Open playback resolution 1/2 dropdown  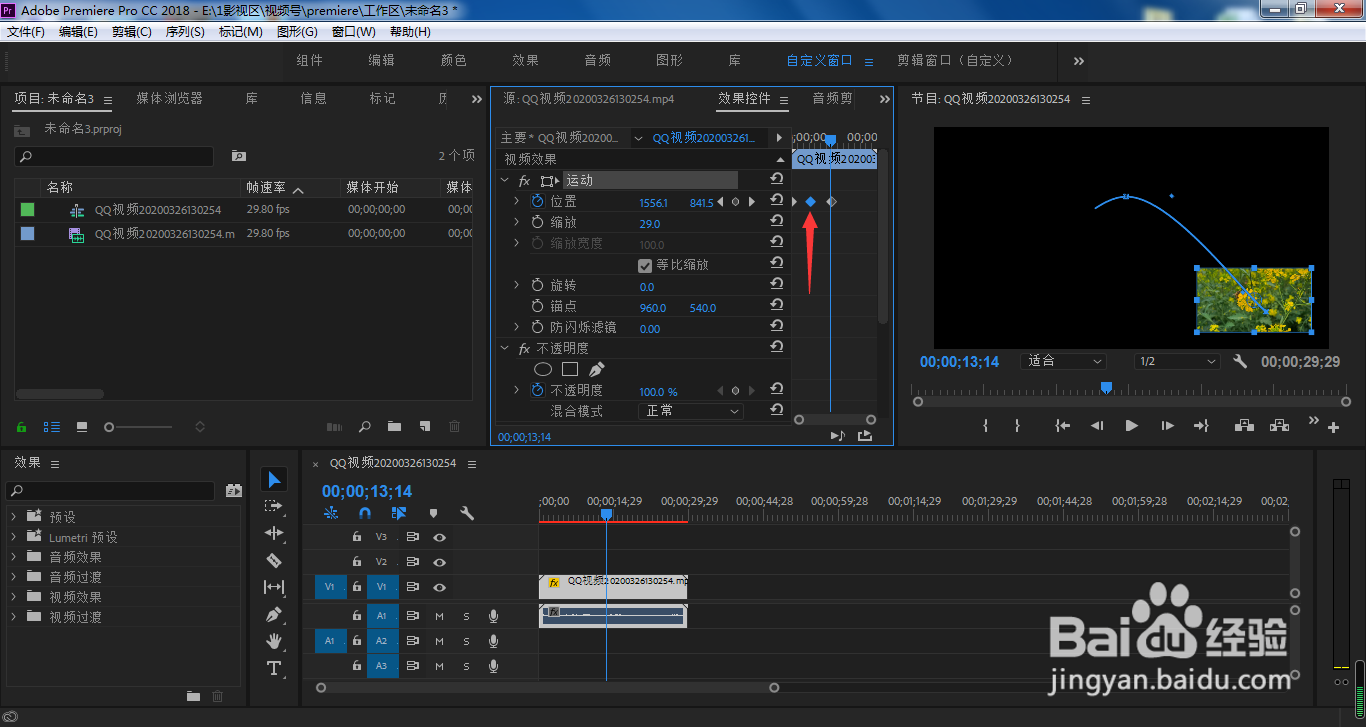[1177, 362]
